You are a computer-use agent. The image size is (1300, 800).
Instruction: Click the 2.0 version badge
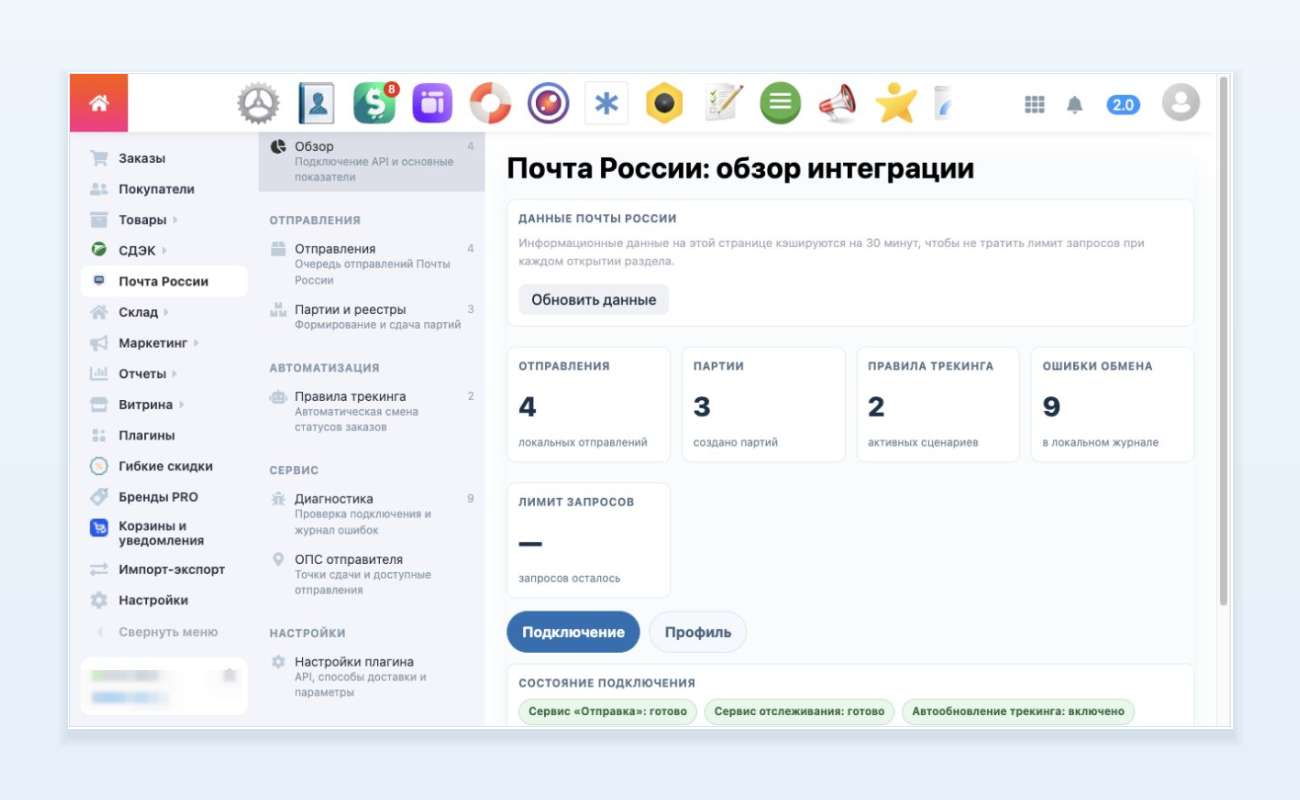point(1123,104)
